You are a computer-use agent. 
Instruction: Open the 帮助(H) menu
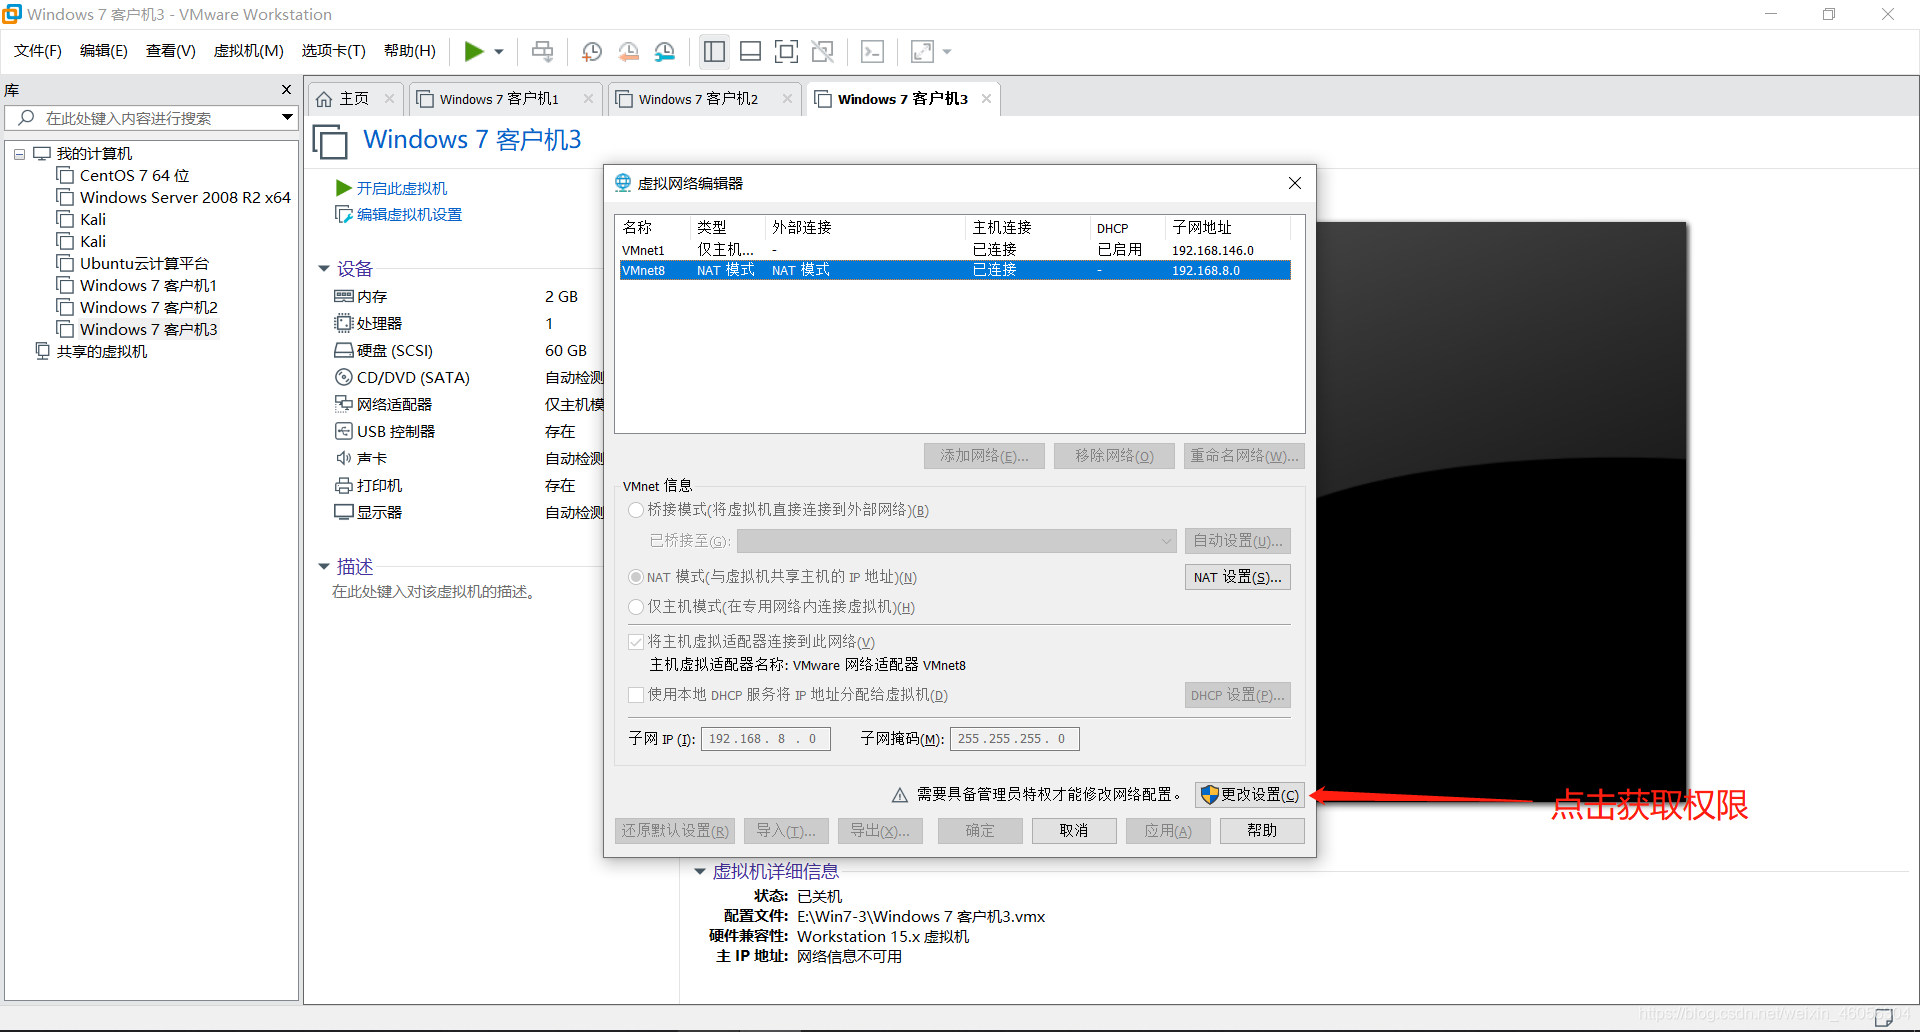point(410,51)
